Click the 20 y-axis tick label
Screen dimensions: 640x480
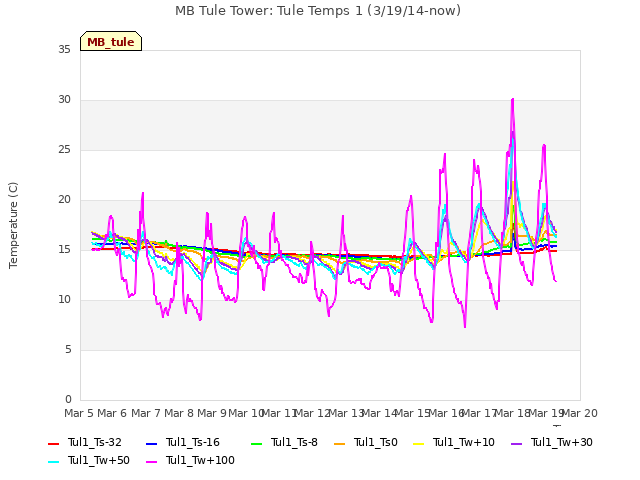(x=64, y=200)
